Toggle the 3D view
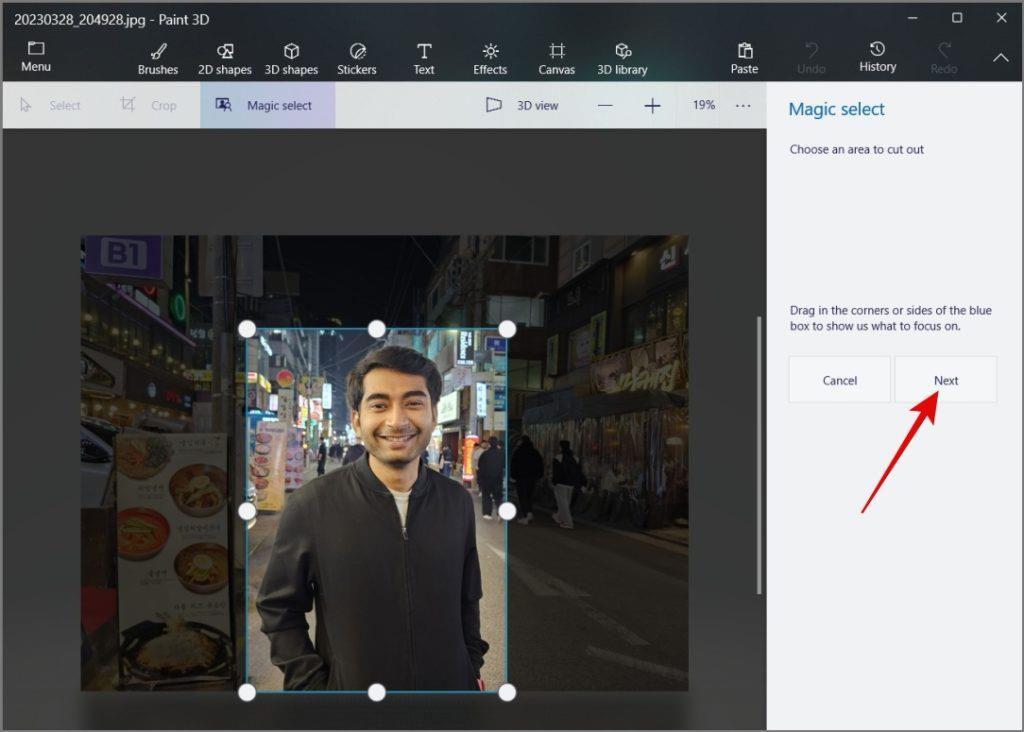Image resolution: width=1024 pixels, height=732 pixels. [522, 105]
